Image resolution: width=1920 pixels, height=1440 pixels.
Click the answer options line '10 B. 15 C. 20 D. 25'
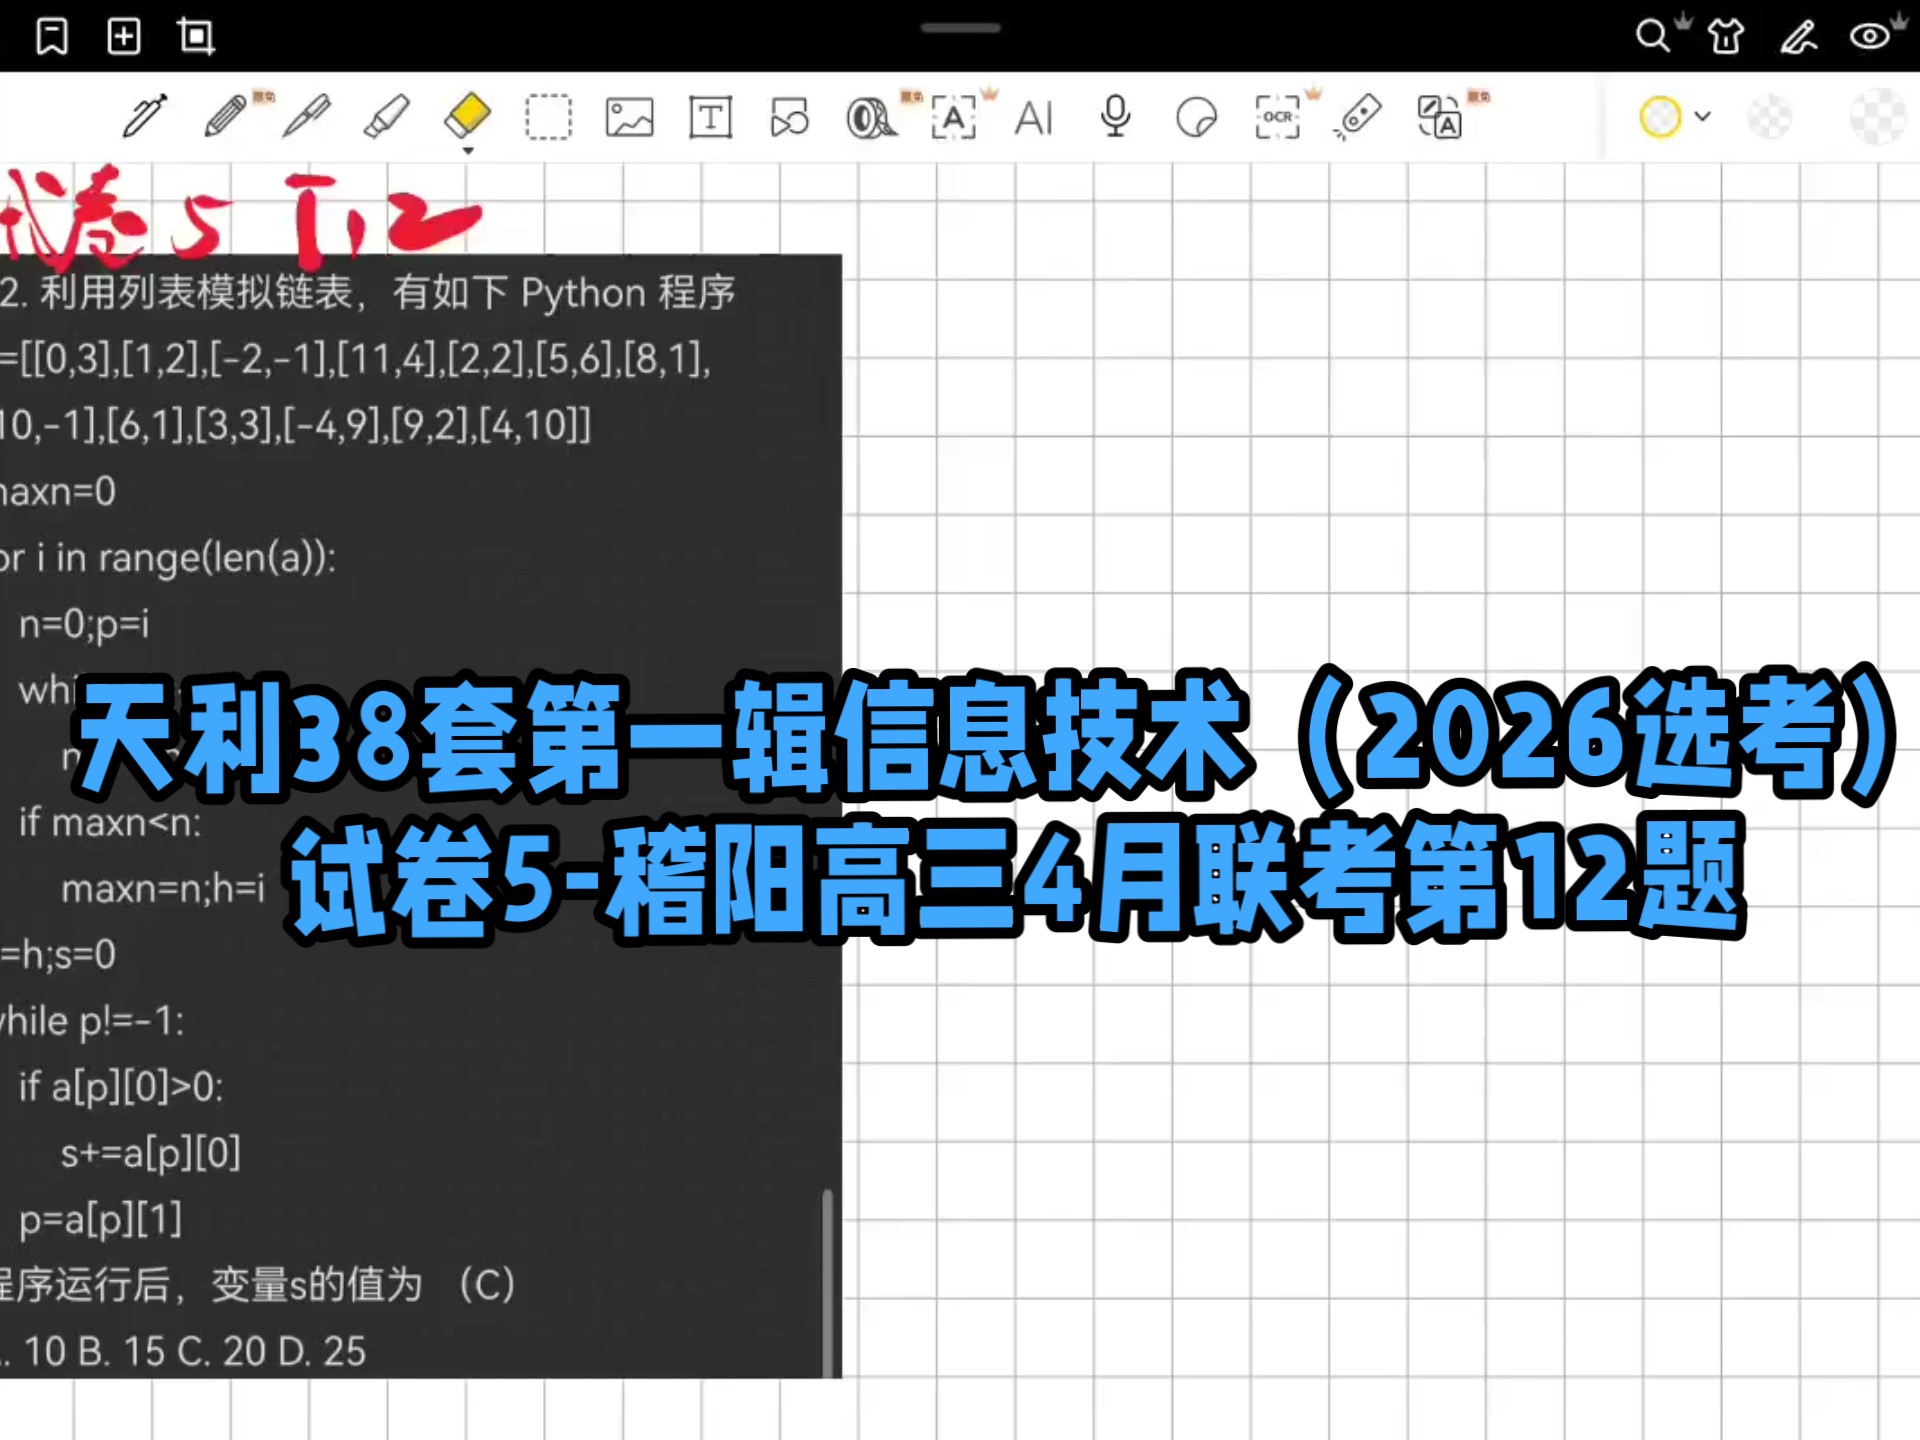(195, 1351)
